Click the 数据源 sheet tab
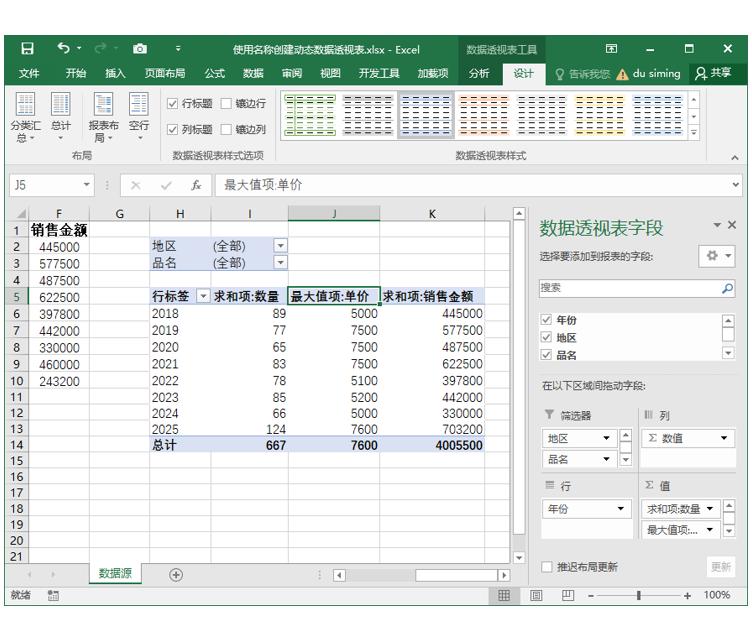Screen dimensions: 752x639 coord(115,573)
